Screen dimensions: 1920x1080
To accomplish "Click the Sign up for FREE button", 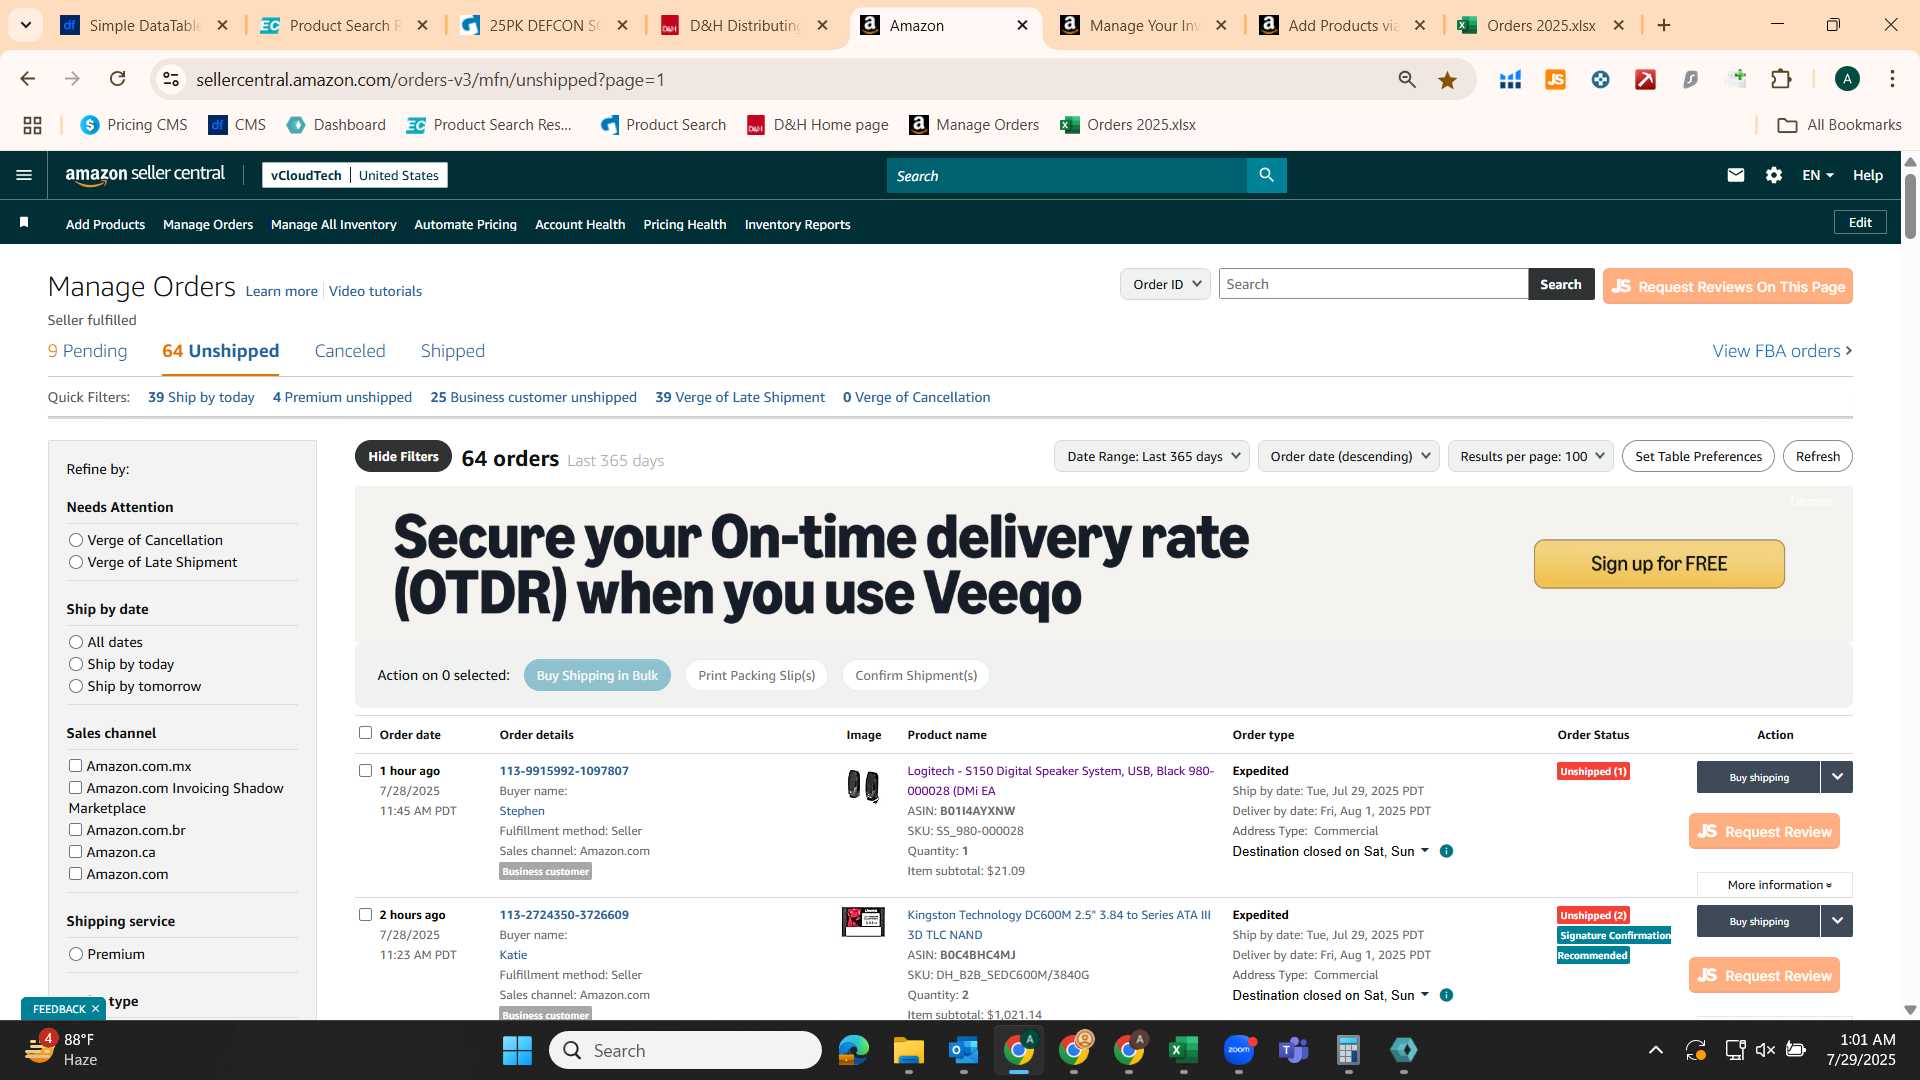I will [1658, 564].
